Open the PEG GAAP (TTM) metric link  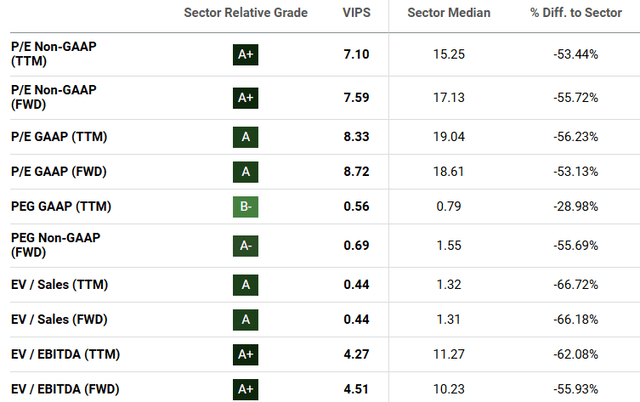coord(61,207)
